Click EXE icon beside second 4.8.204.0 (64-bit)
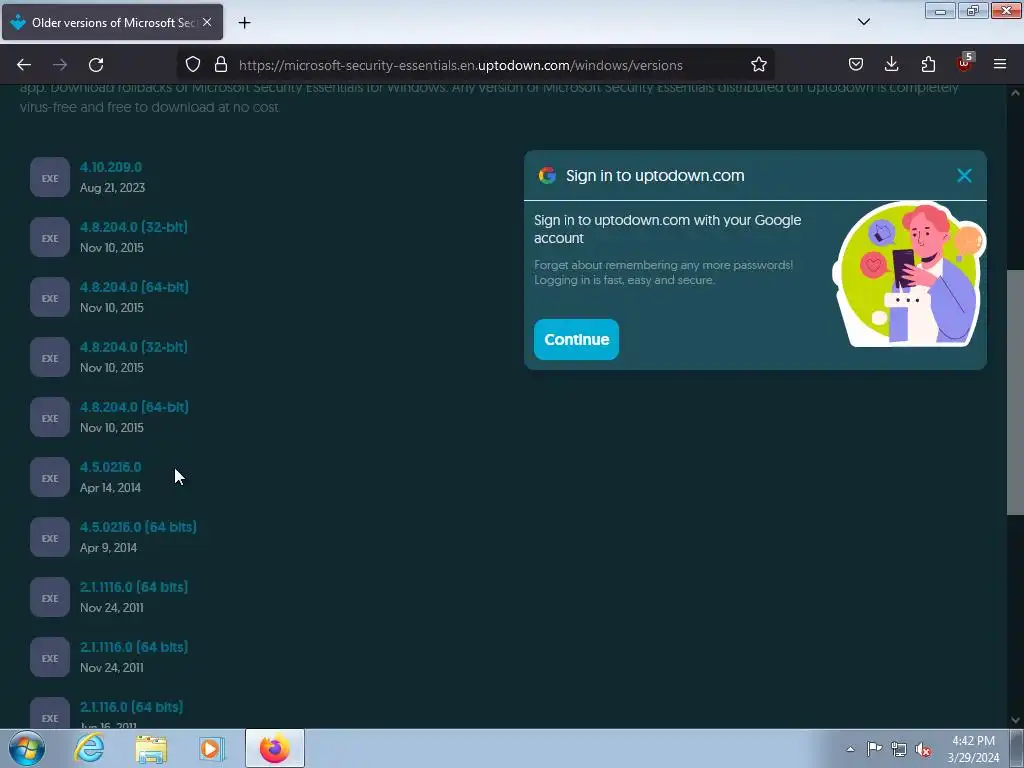1024x768 pixels. [50, 418]
